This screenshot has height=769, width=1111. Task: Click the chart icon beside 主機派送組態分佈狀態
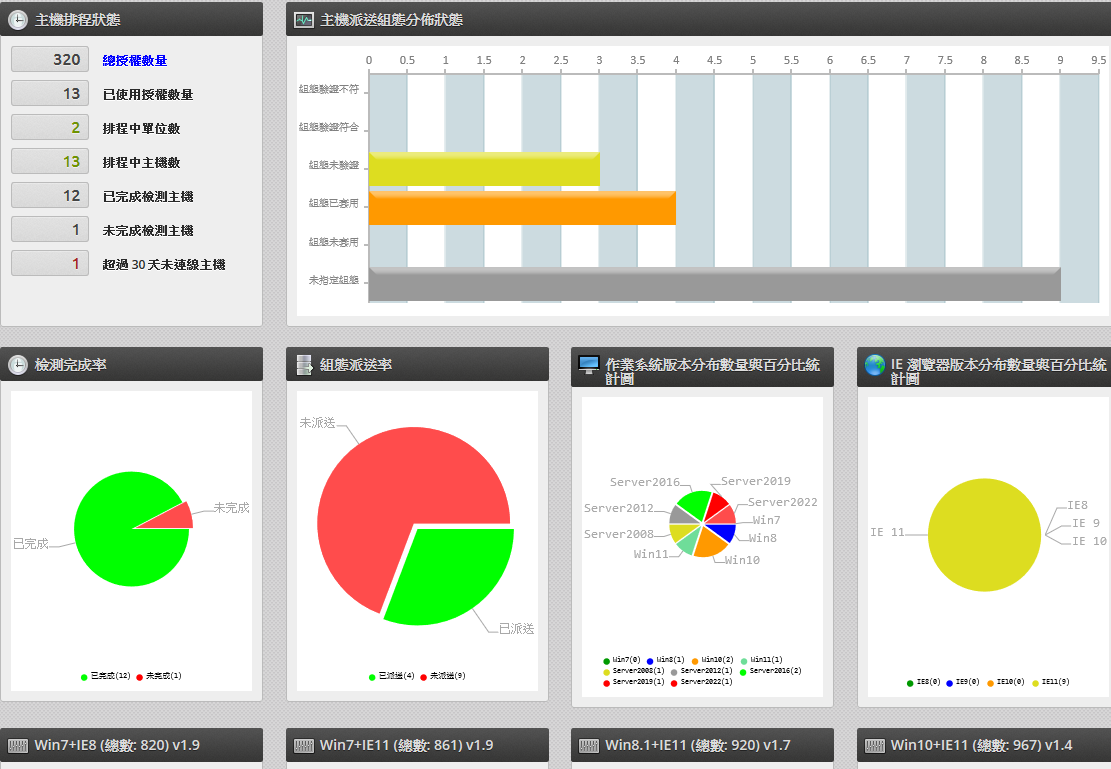(x=304, y=20)
